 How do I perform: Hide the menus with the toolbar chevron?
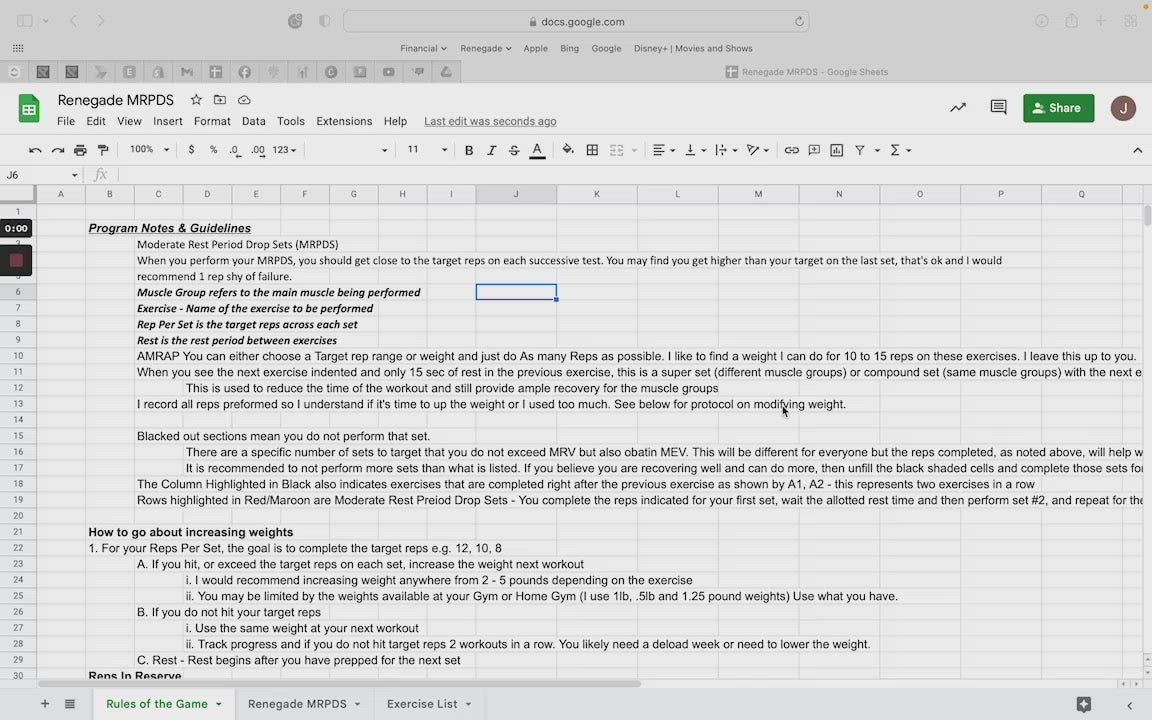pos(1137,150)
